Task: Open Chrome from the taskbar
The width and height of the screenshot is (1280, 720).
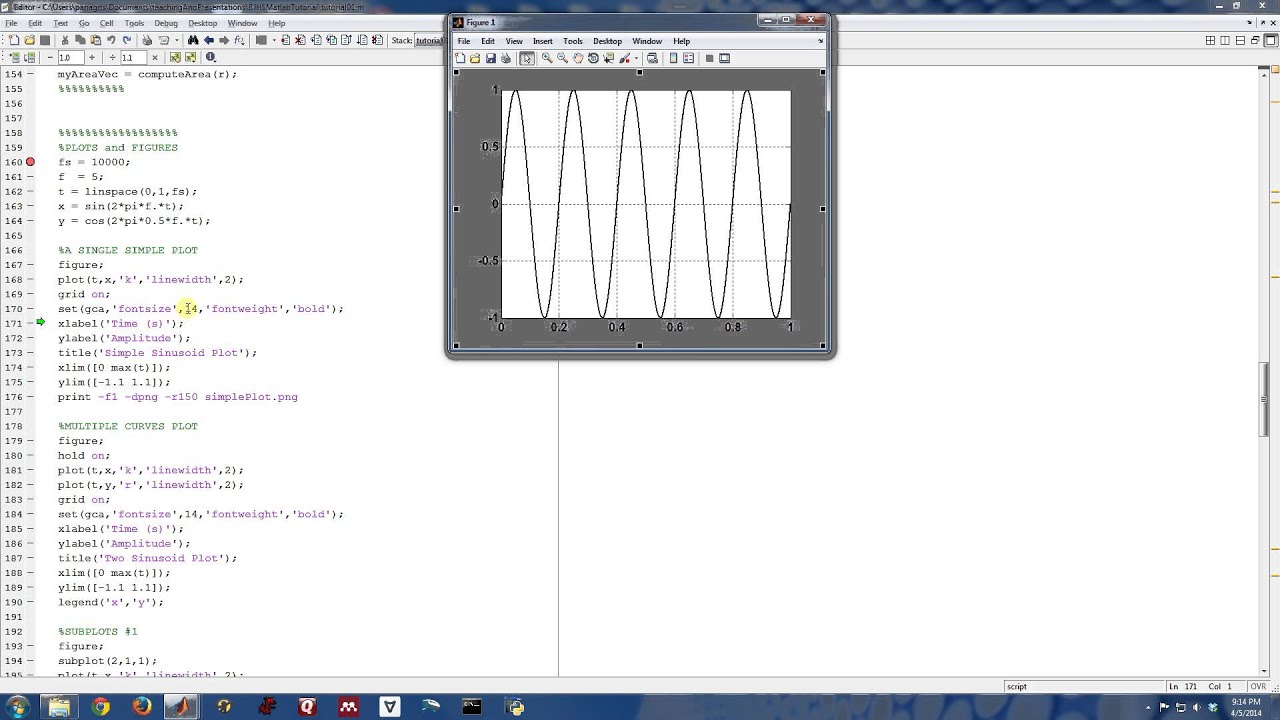Action: point(100,707)
